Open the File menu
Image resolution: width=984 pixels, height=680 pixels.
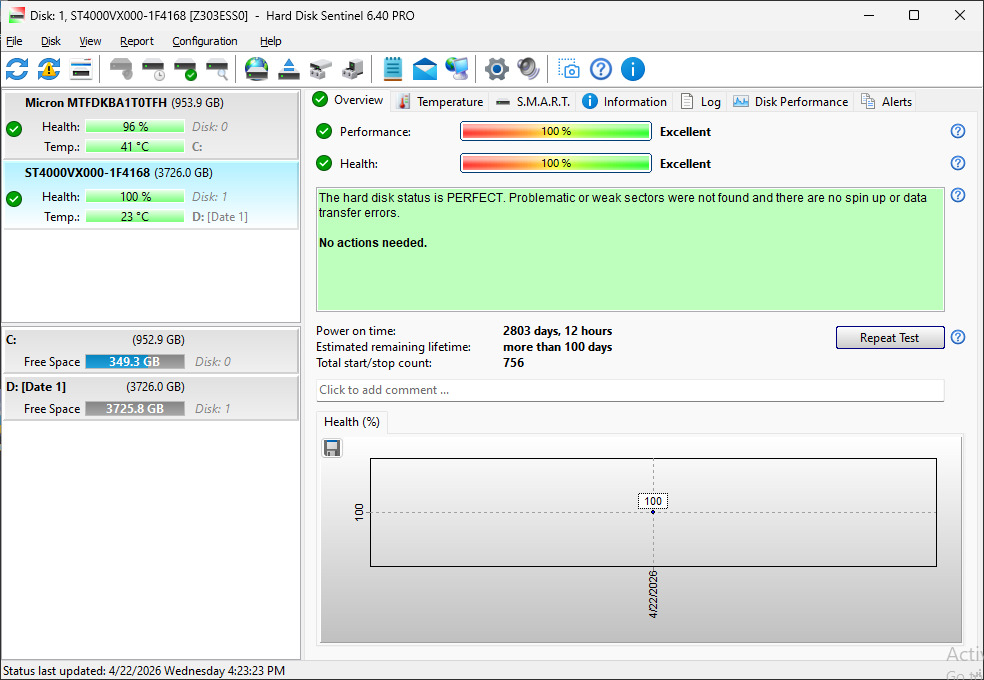click(x=14, y=41)
